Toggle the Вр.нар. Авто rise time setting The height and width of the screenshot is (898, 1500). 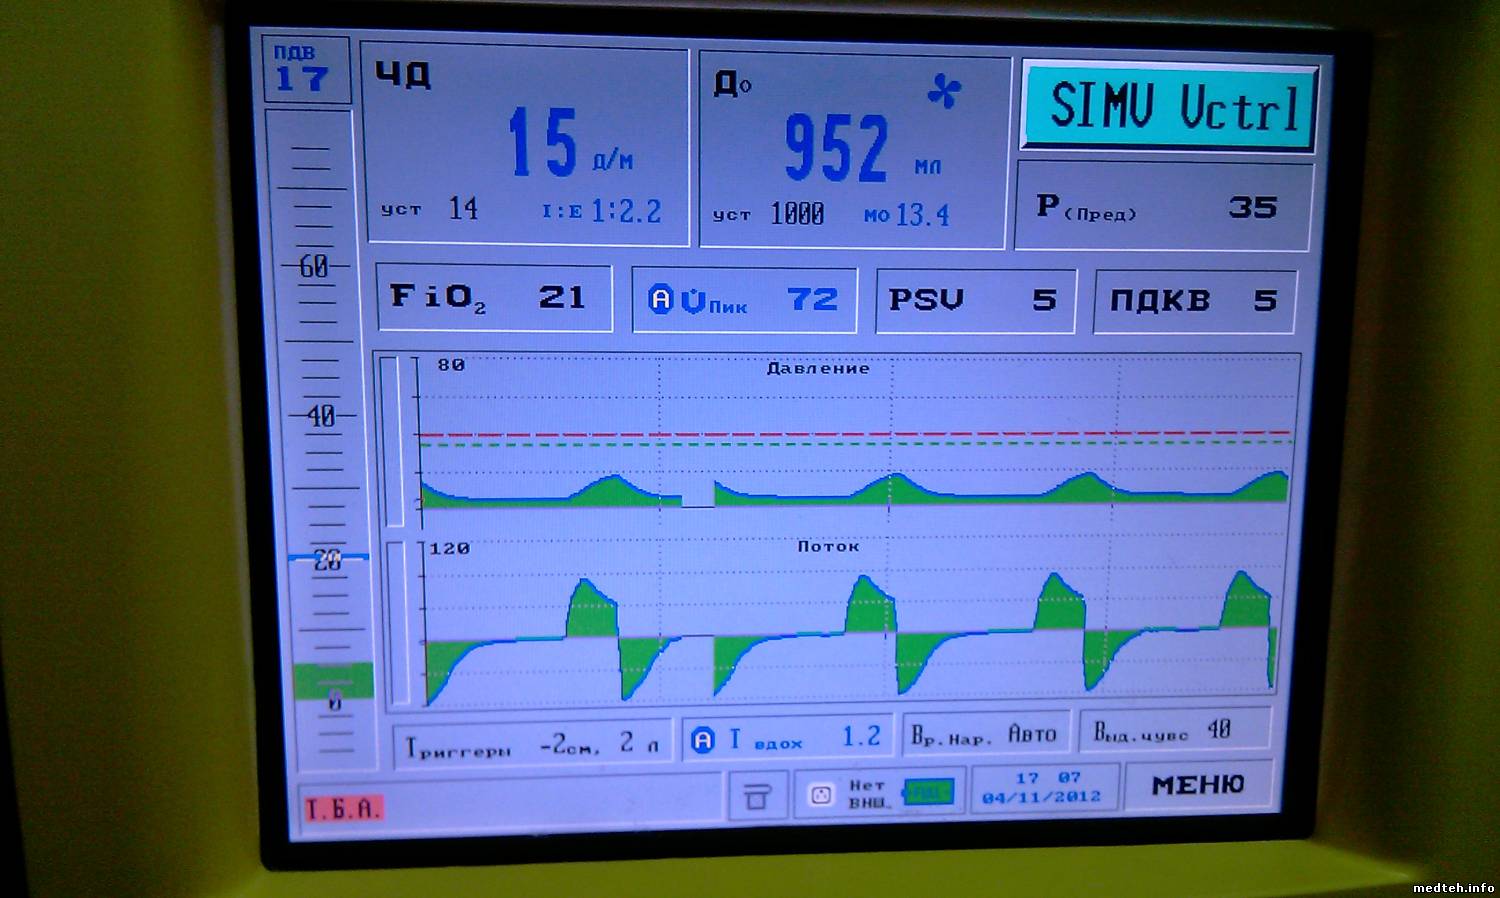(985, 735)
